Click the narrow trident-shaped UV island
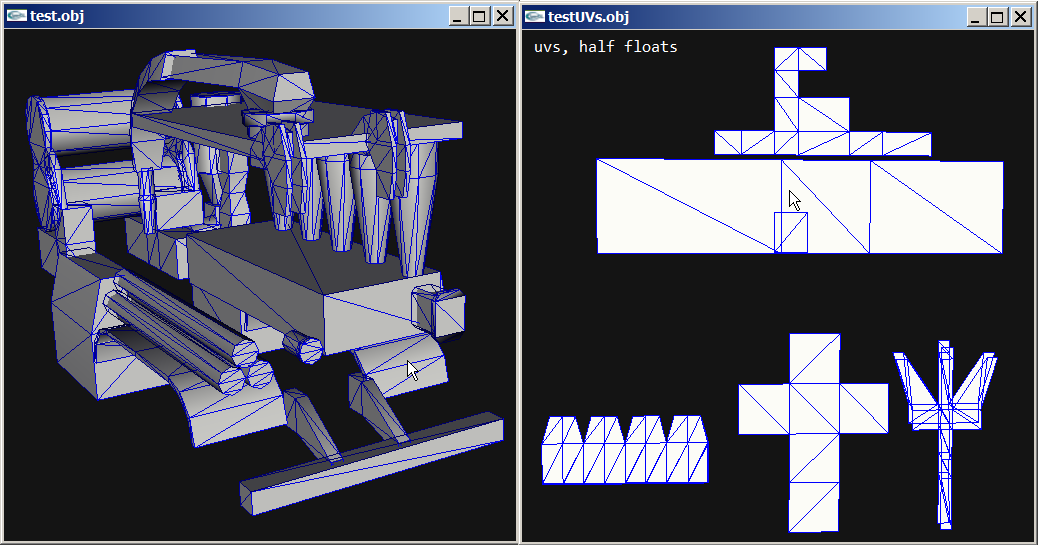 pyautogui.click(x=945, y=434)
